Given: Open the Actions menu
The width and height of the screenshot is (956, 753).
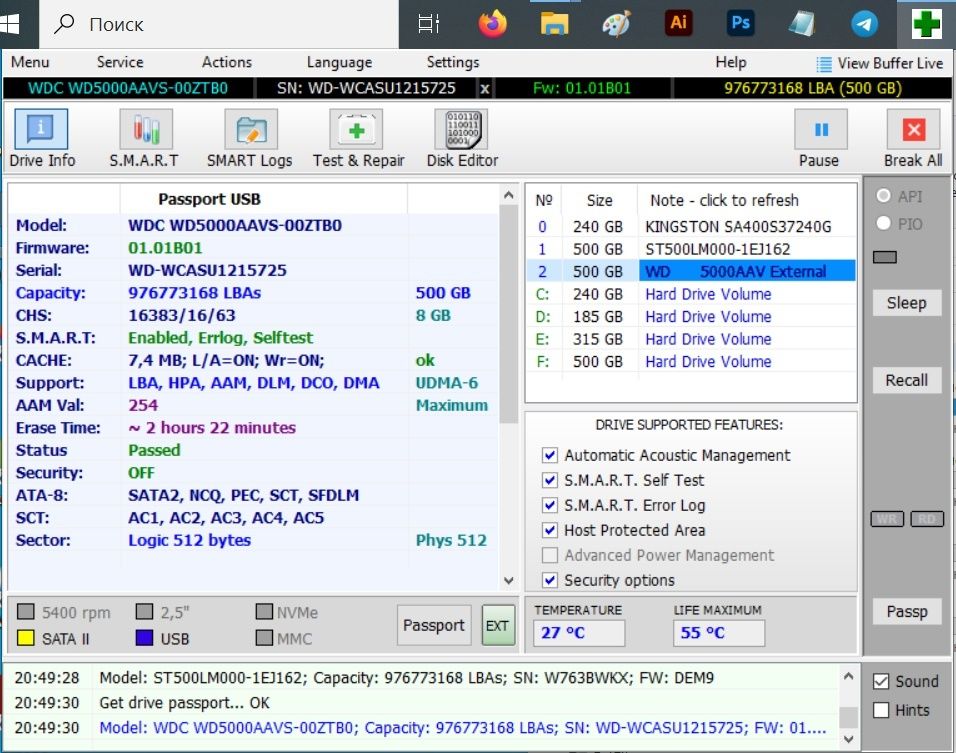Looking at the screenshot, I should point(227,62).
